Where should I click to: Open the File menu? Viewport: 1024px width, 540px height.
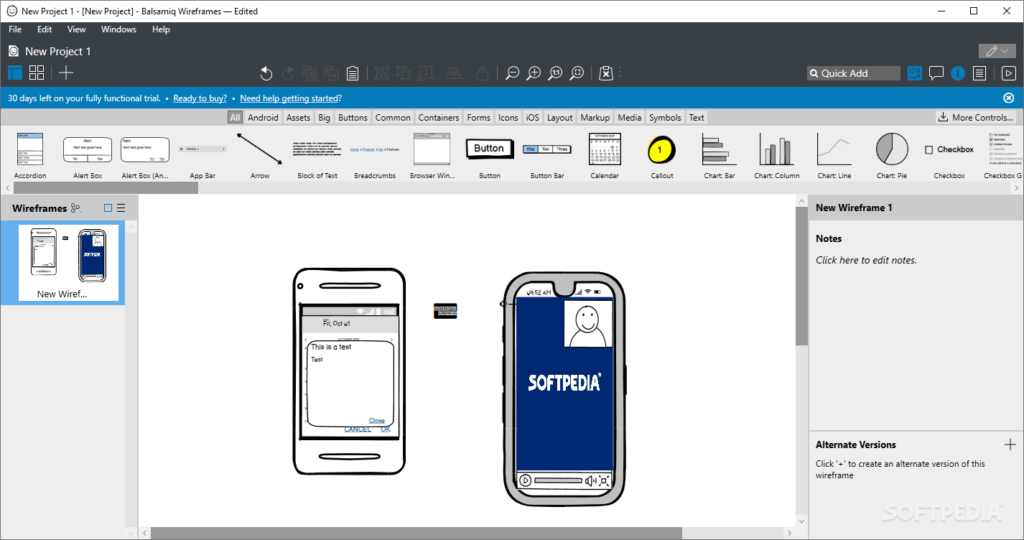[x=15, y=29]
